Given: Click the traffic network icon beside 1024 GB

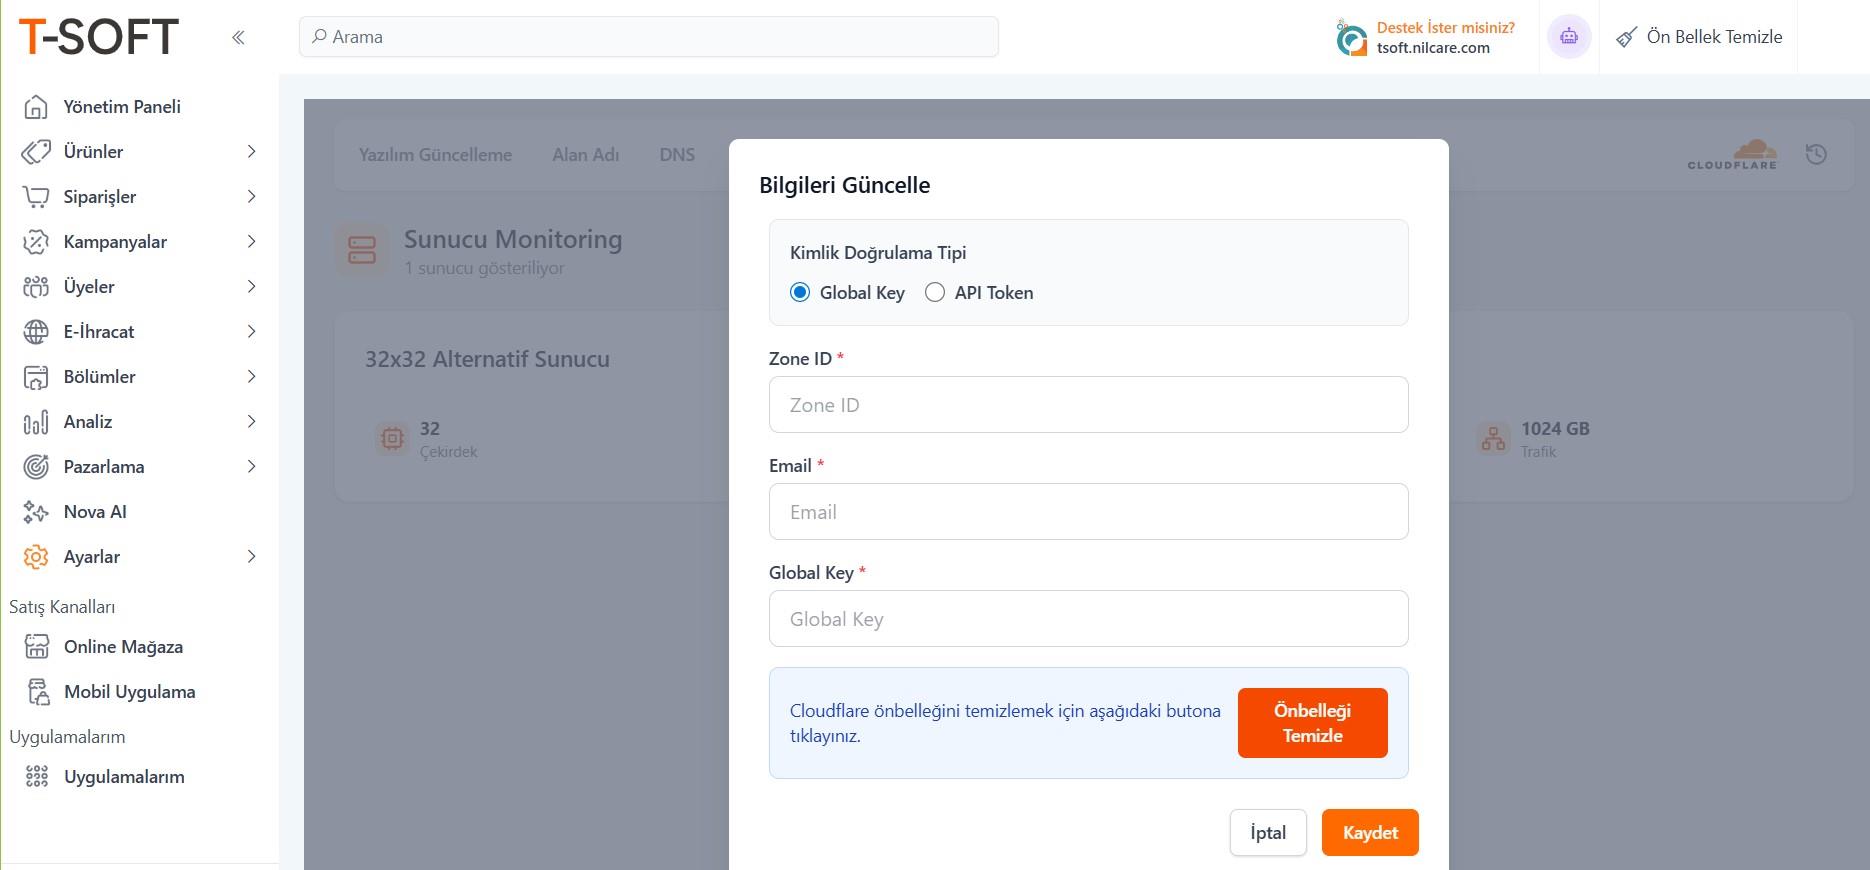Looking at the screenshot, I should pyautogui.click(x=1493, y=438).
